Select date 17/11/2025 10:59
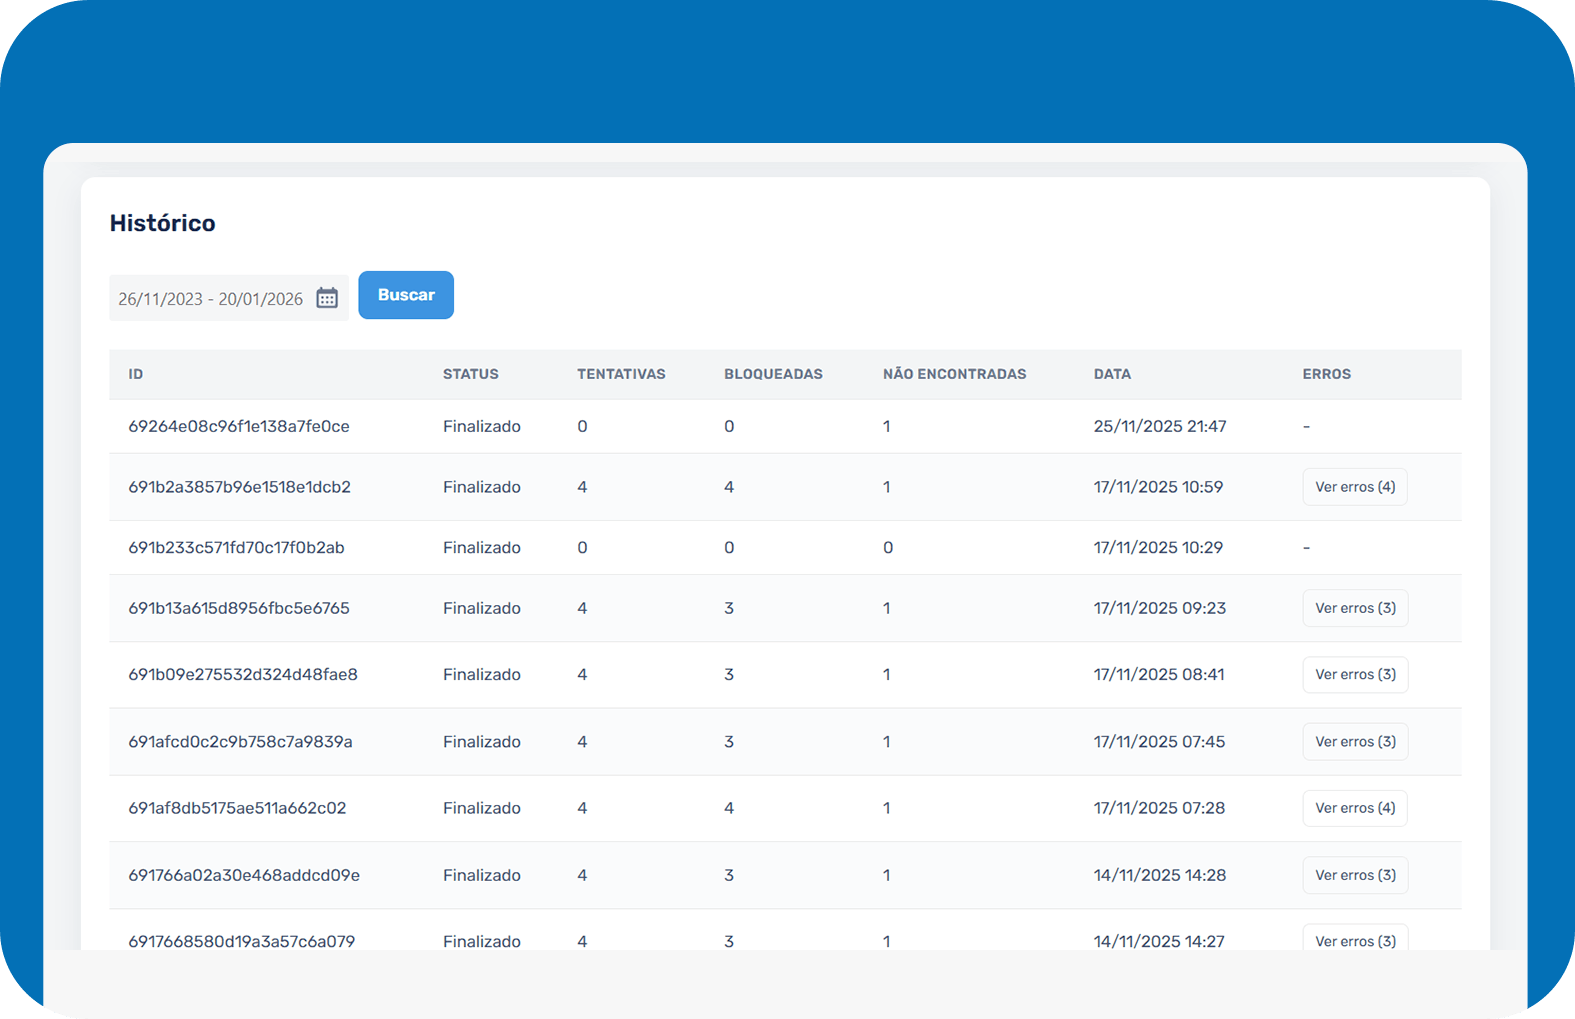 [1158, 487]
